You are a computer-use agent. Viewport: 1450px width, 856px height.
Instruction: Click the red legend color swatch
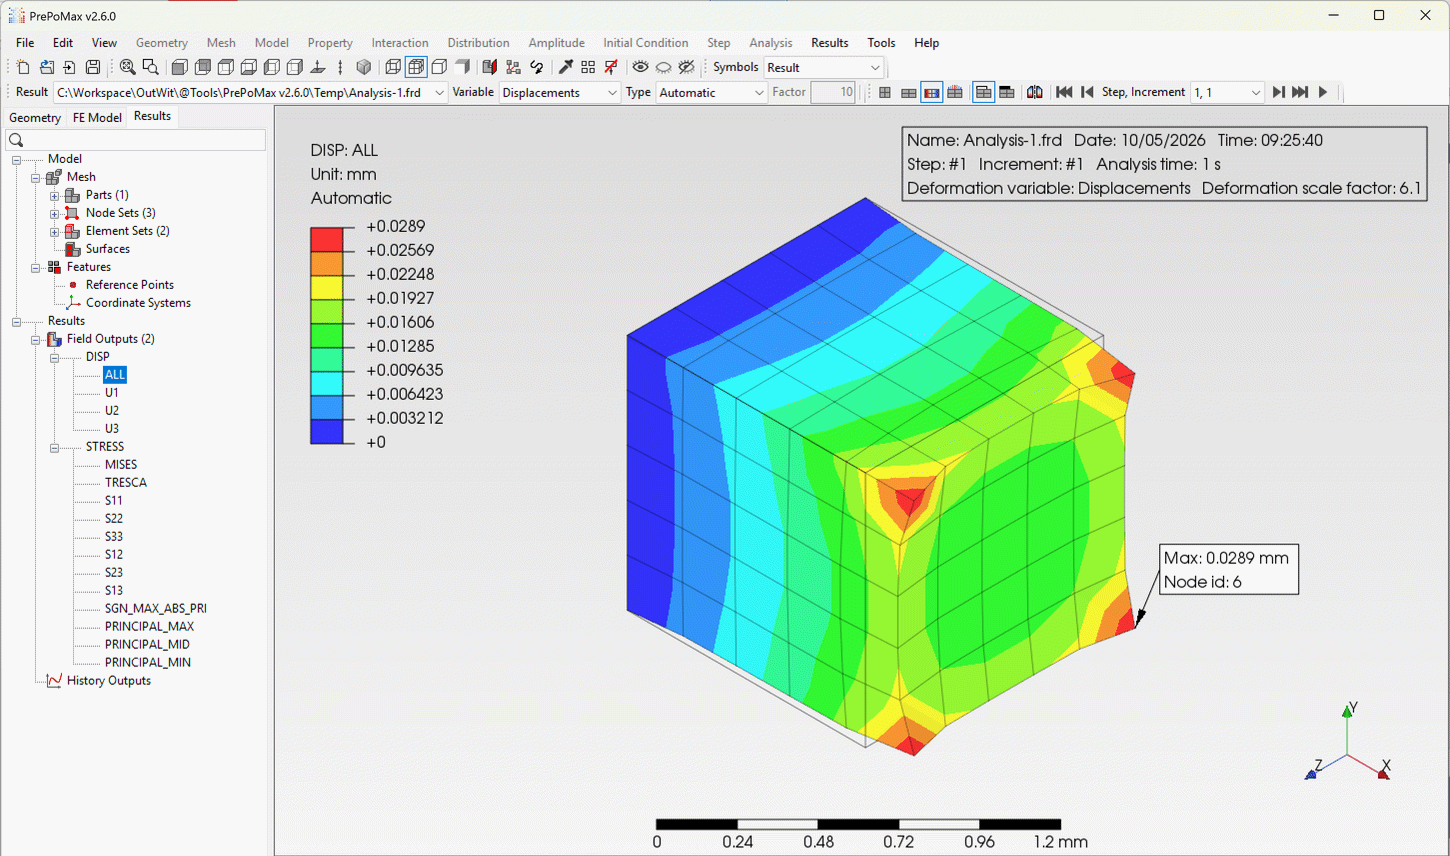point(327,239)
